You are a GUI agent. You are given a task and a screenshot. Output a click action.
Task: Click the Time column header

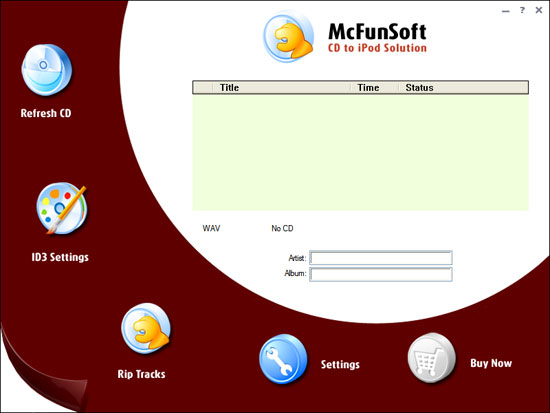[375, 87]
